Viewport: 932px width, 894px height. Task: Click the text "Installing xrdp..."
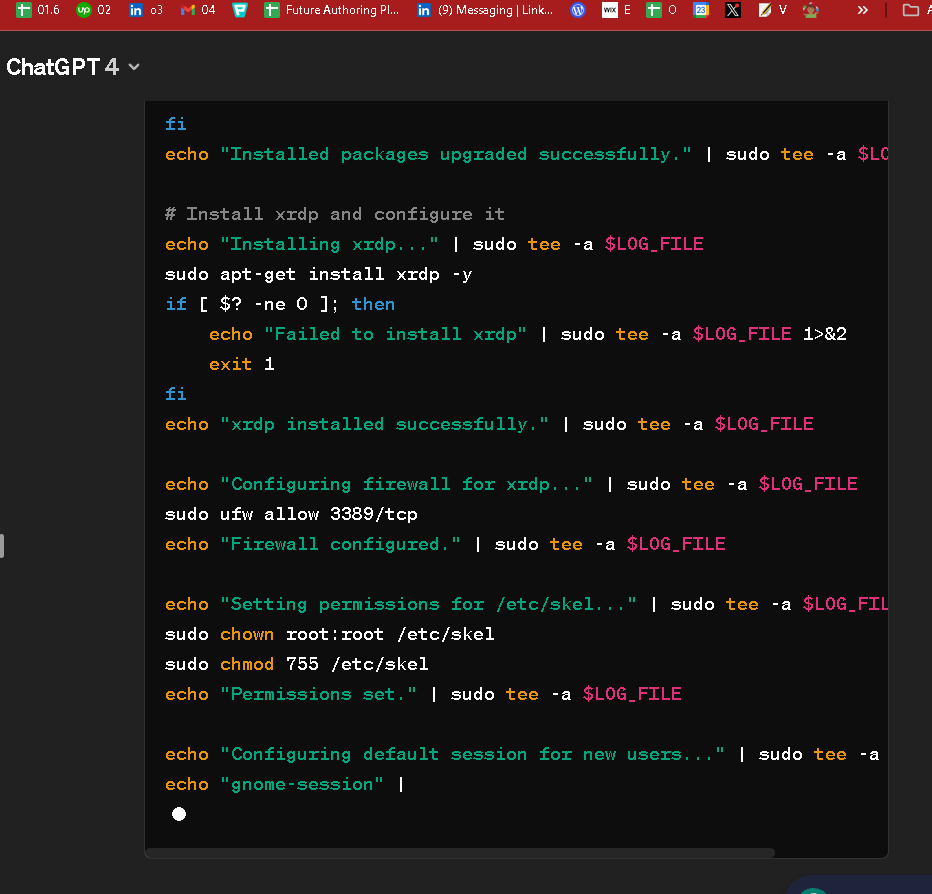pyautogui.click(x=329, y=244)
